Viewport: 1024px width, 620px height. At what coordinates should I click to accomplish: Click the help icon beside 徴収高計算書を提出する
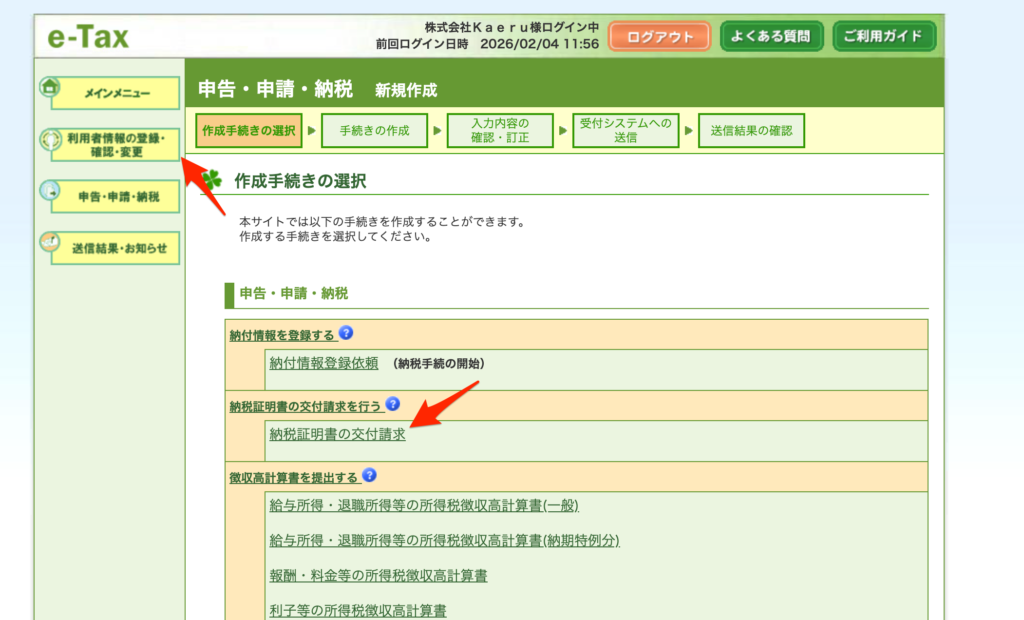pyautogui.click(x=370, y=476)
